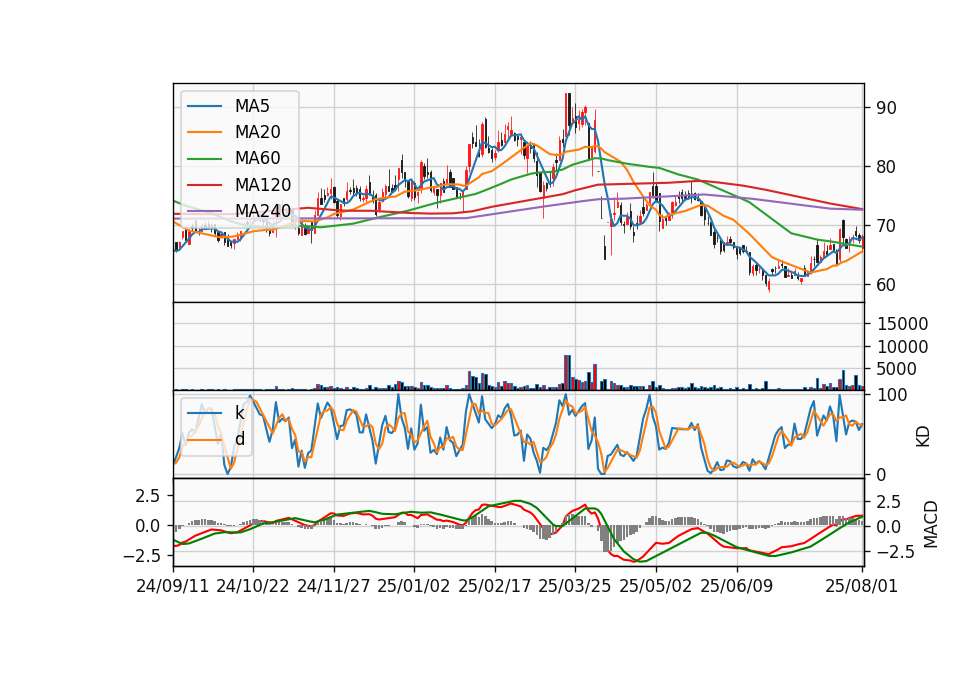The image size is (960, 690).
Task: Click the 25/08/01 date axis label
Action: point(861,586)
